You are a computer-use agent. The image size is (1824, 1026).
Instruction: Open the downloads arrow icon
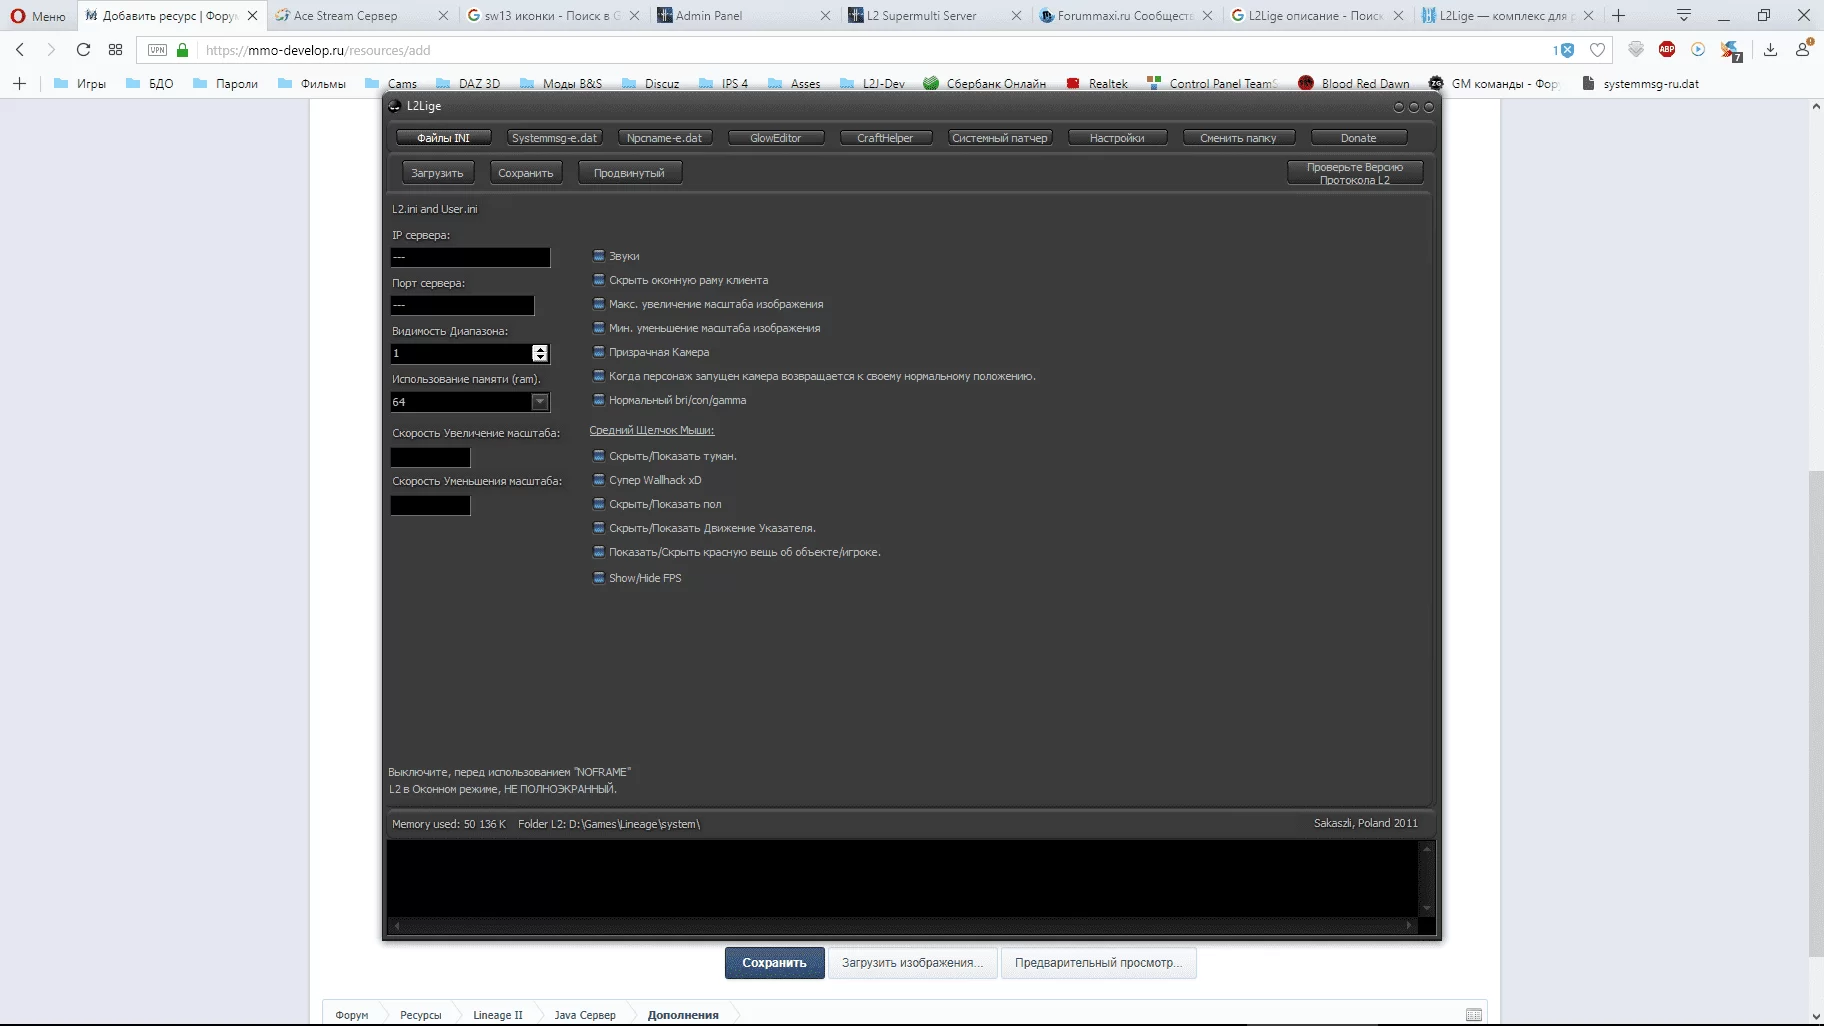tap(1770, 50)
